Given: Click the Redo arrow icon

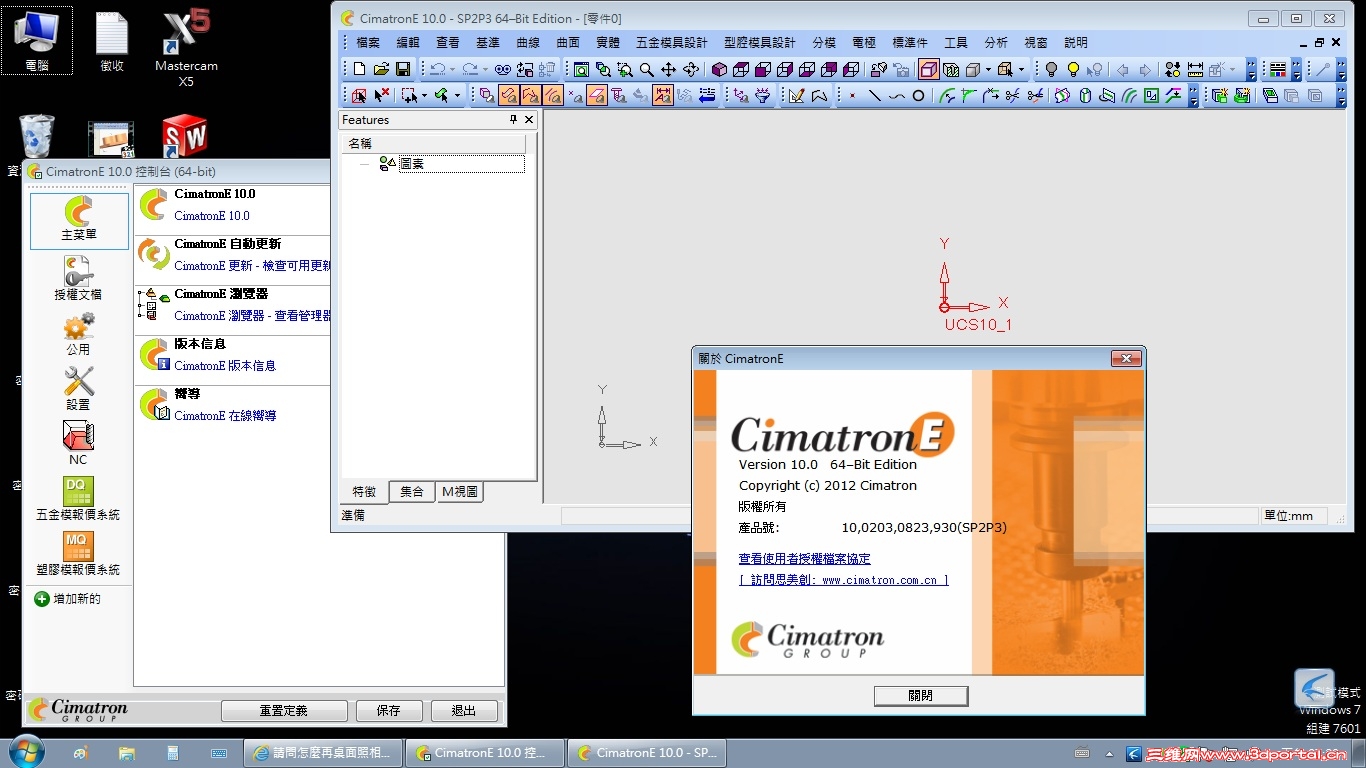Looking at the screenshot, I should click(x=470, y=69).
